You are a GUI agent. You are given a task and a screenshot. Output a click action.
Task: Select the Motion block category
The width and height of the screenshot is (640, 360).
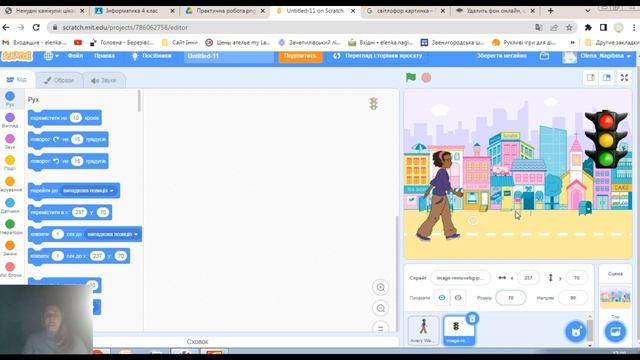[x=10, y=99]
